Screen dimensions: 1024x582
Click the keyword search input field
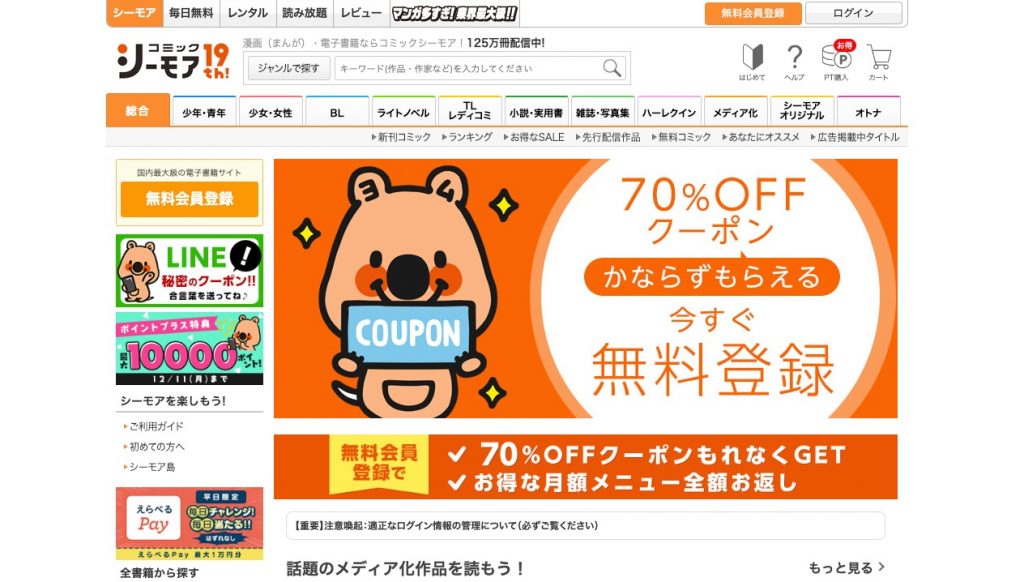pos(468,68)
